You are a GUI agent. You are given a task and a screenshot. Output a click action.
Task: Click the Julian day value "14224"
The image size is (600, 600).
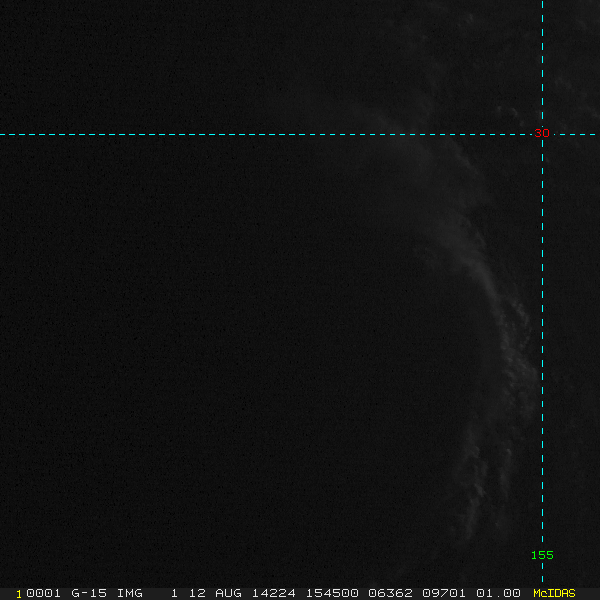click(274, 593)
